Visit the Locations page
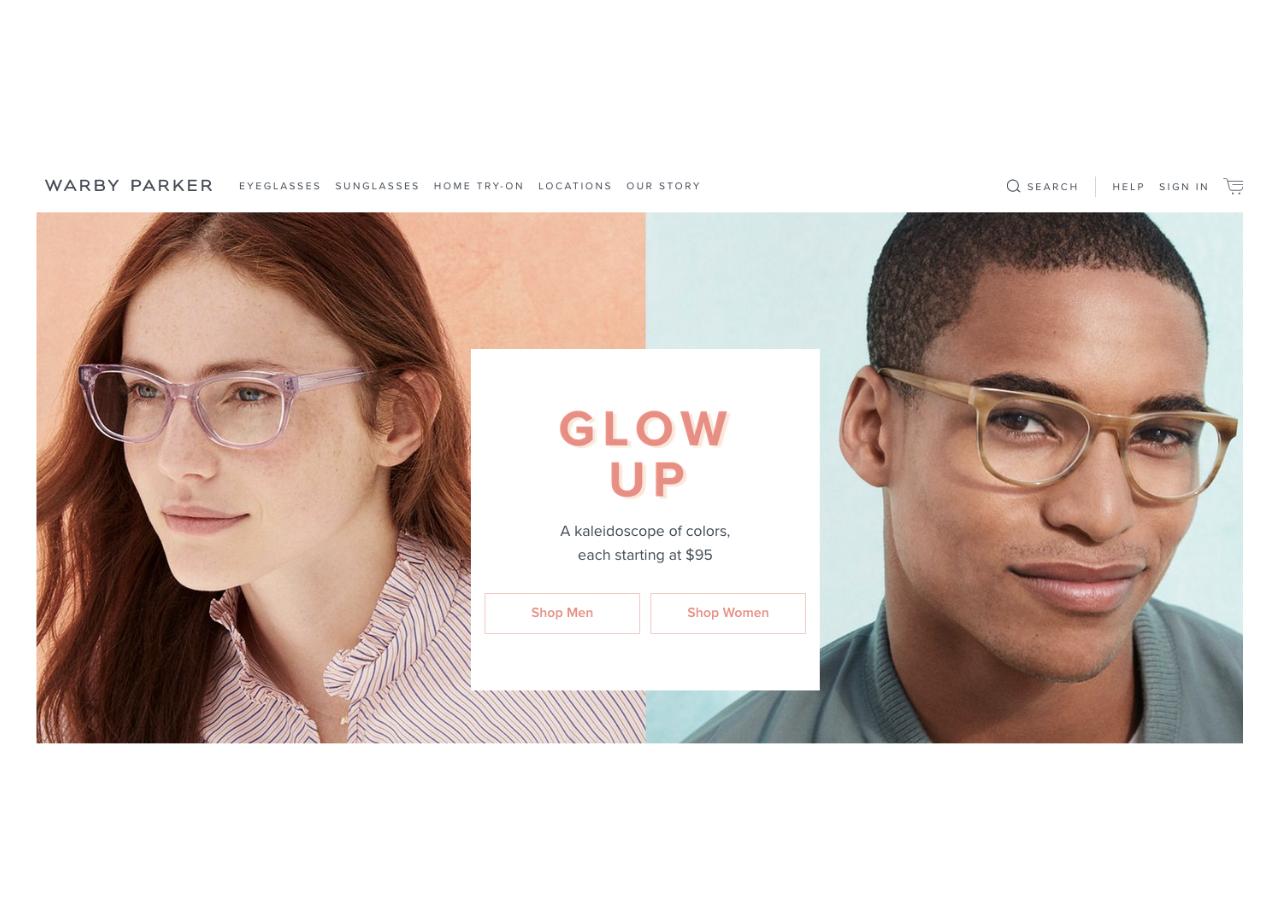 coord(575,186)
